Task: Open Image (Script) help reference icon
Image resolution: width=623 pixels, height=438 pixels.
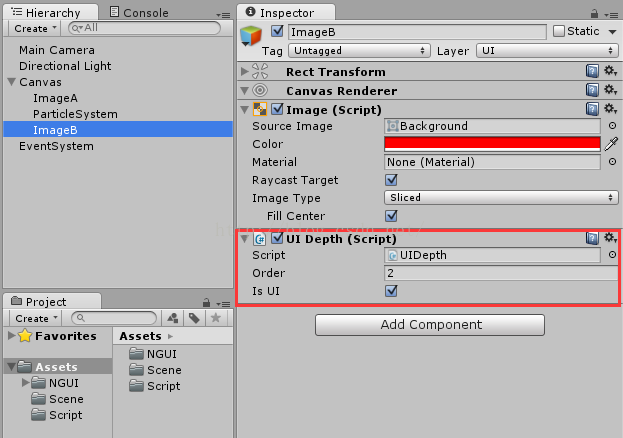Action: point(592,109)
